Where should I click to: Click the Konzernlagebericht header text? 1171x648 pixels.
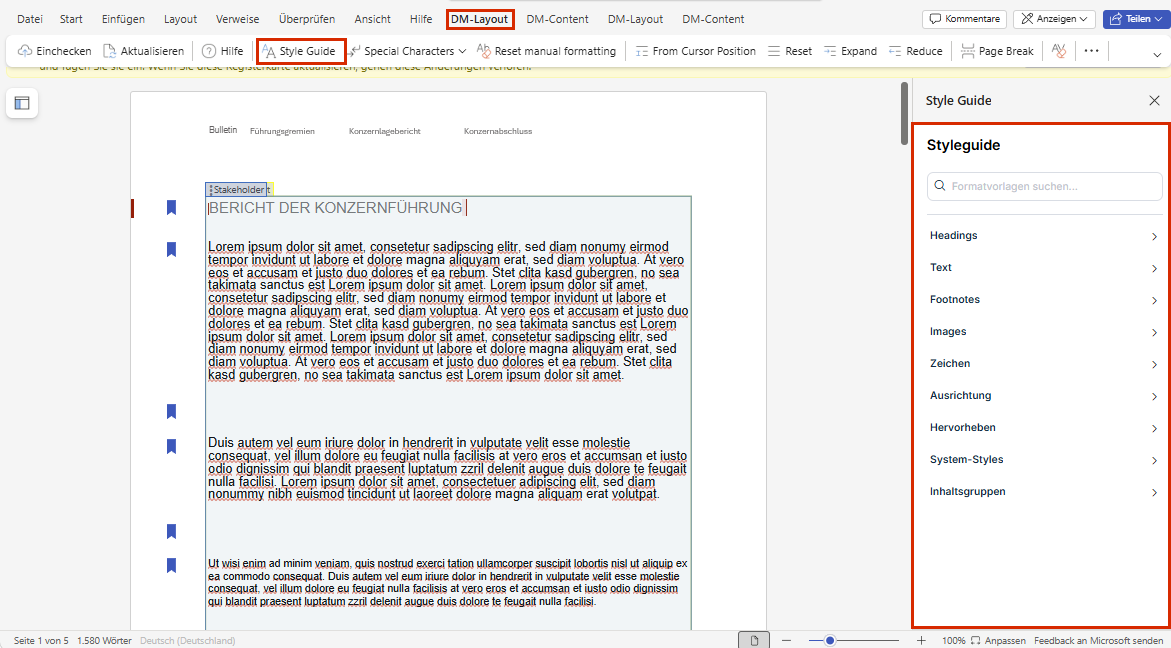(x=385, y=131)
